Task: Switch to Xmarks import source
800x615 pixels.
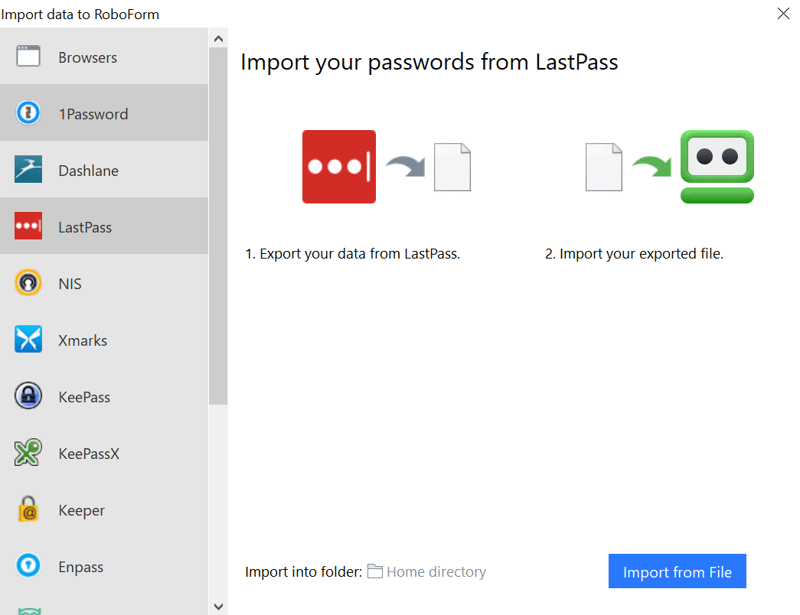Action: 104,339
